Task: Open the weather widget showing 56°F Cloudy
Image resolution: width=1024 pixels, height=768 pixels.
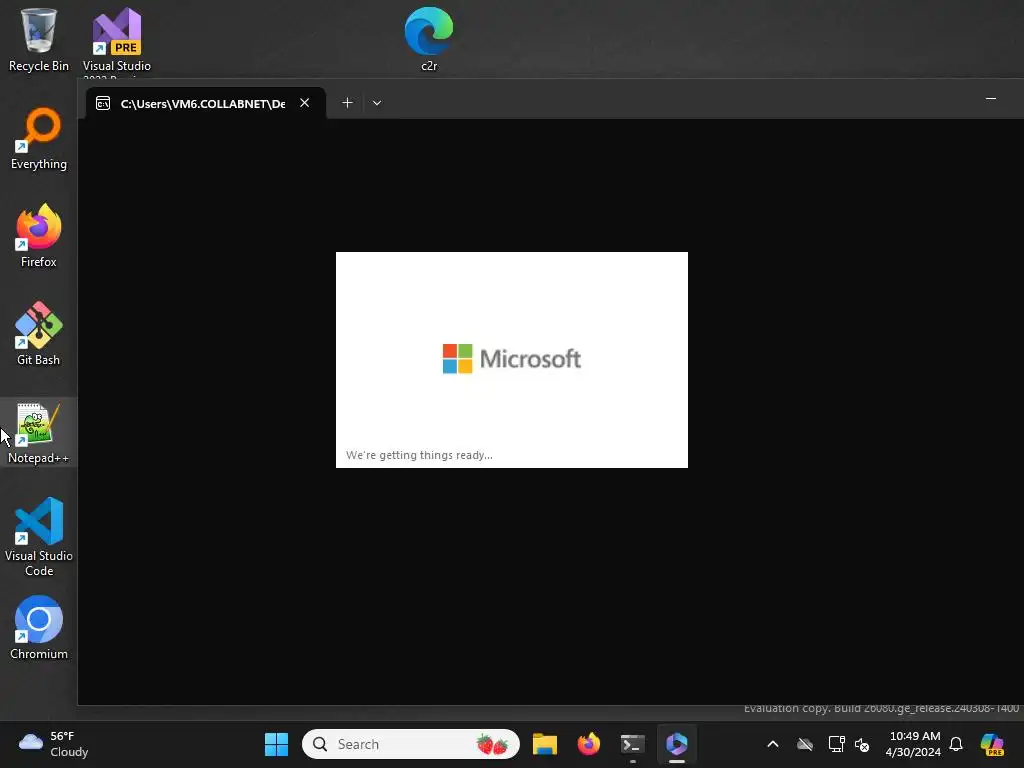Action: pos(54,744)
